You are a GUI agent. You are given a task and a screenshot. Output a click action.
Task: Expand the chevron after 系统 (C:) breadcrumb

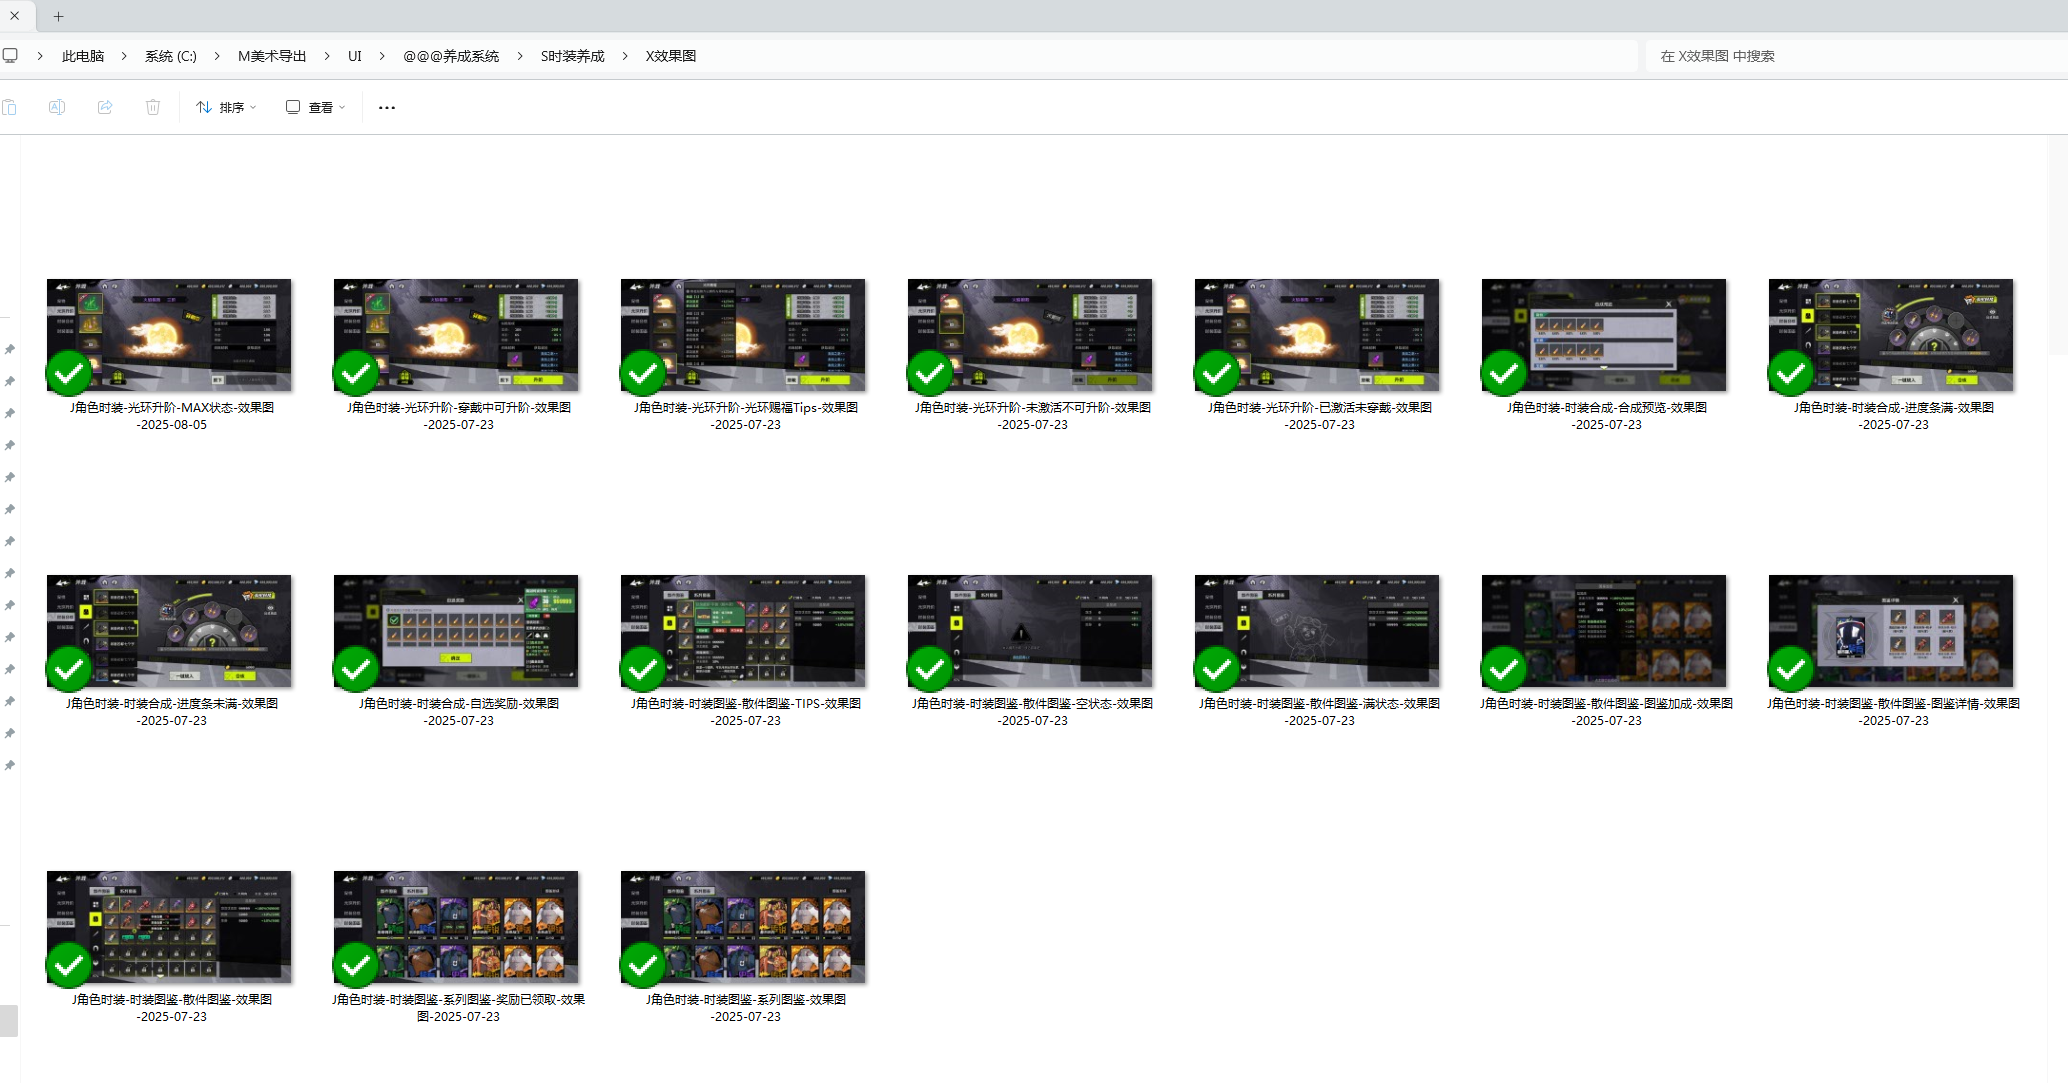pyautogui.click(x=217, y=56)
